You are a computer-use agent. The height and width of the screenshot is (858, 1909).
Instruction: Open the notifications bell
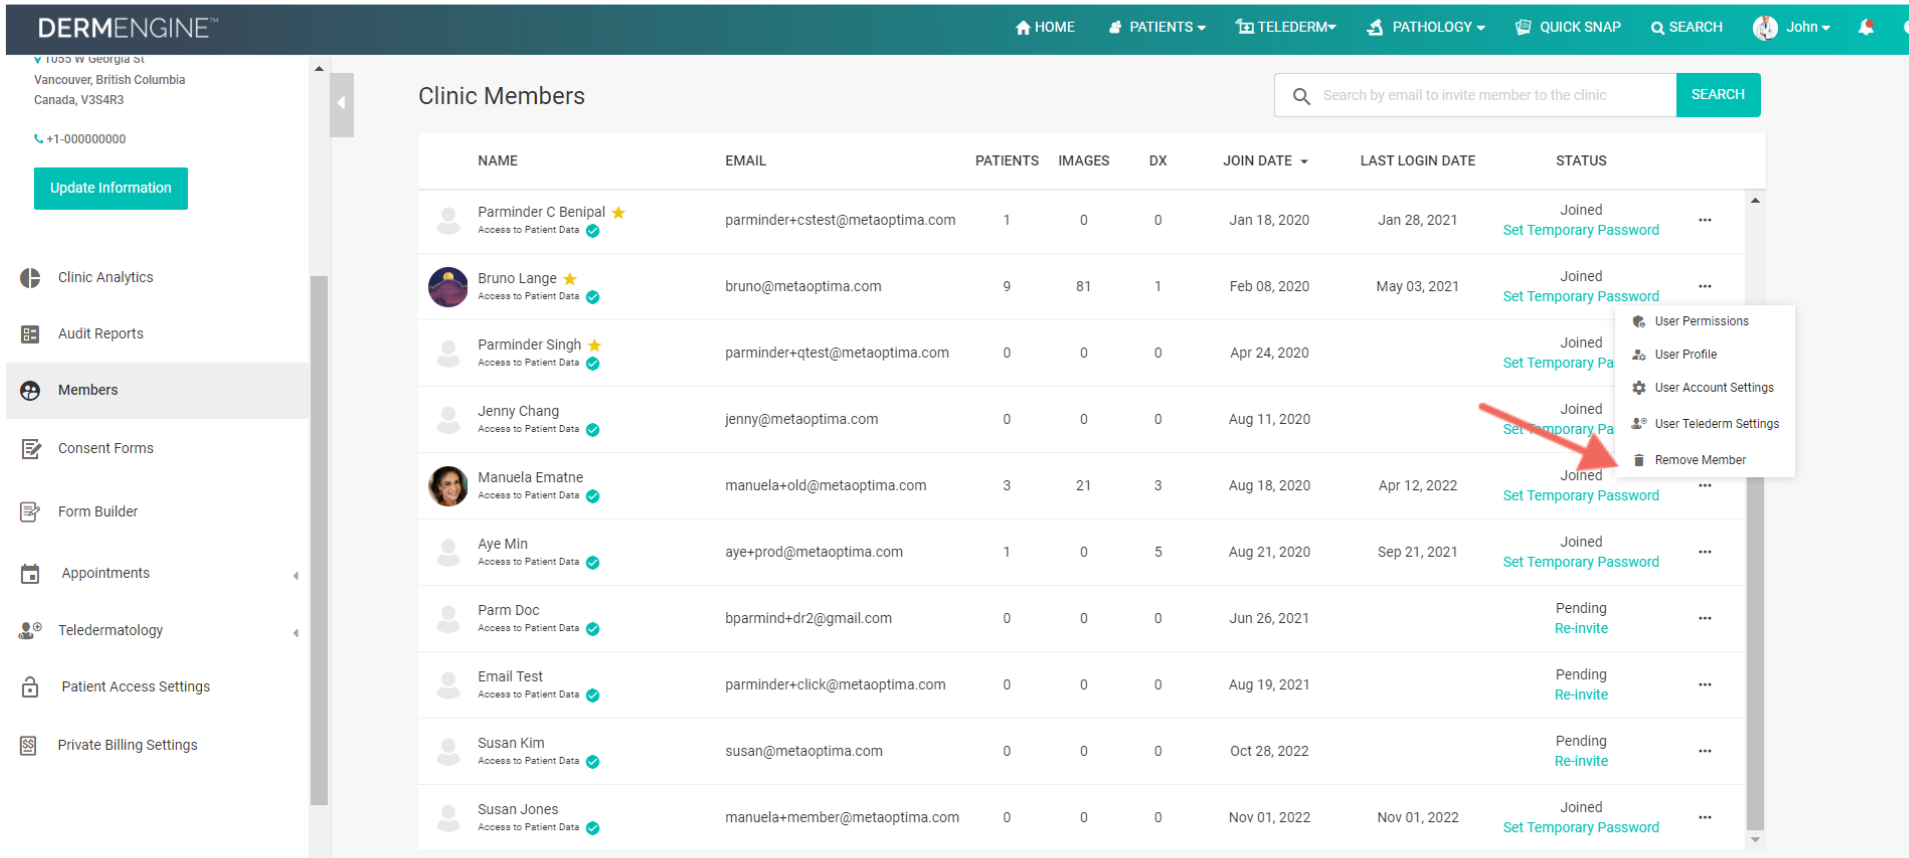point(1866,27)
